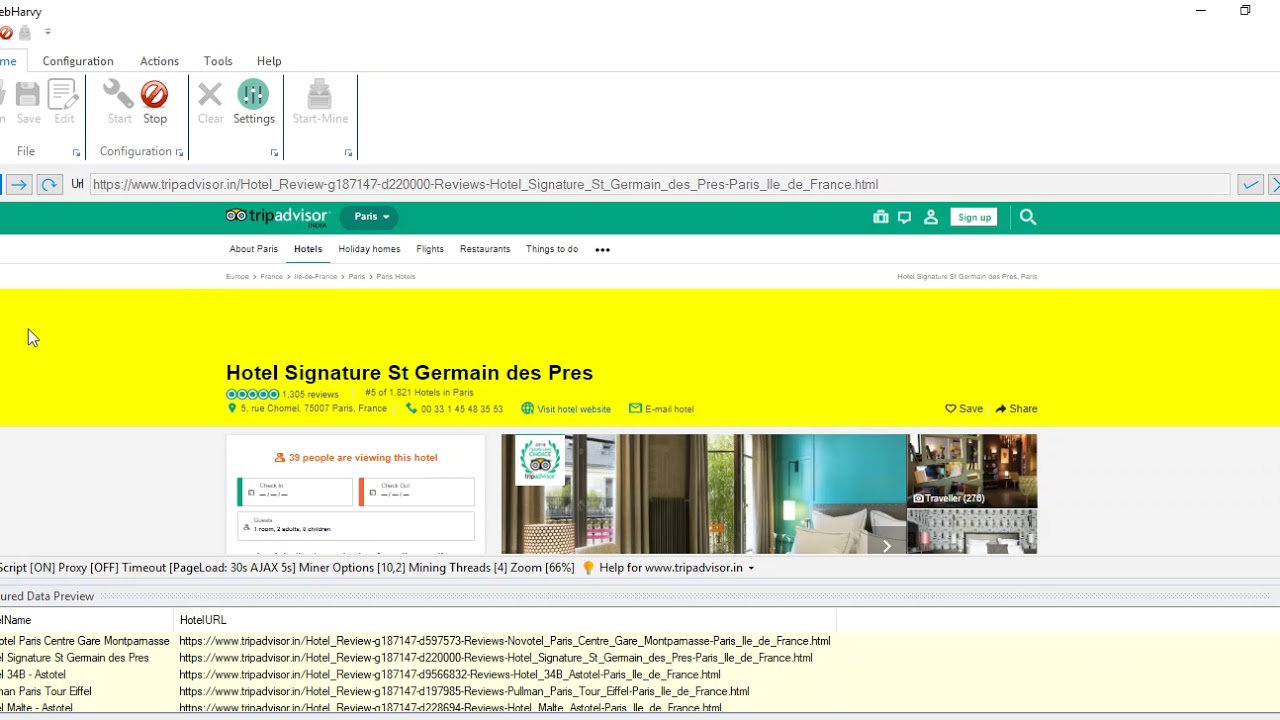Click the TripAdvisor search magnifier icon
The width and height of the screenshot is (1280, 720).
1028,217
